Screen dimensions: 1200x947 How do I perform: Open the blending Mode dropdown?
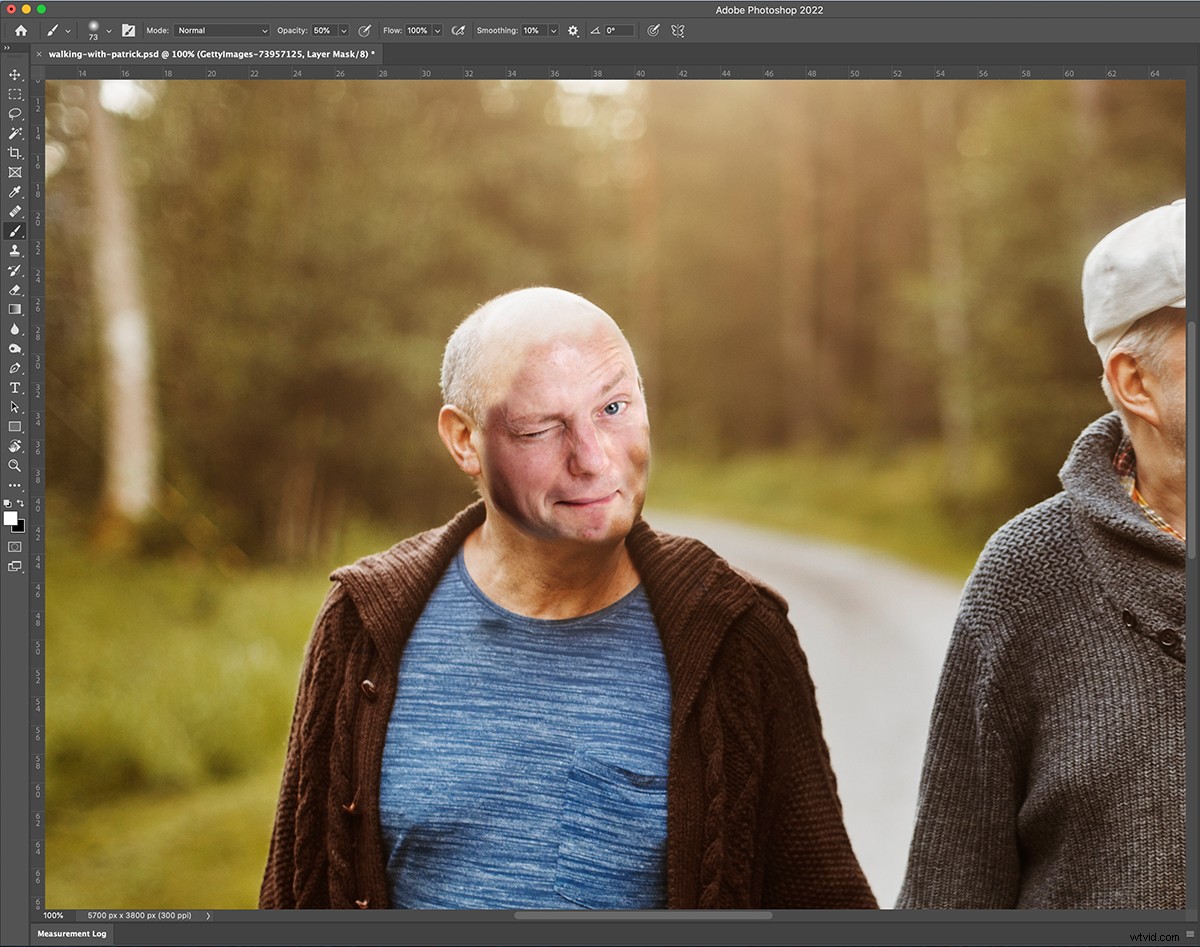pyautogui.click(x=220, y=30)
